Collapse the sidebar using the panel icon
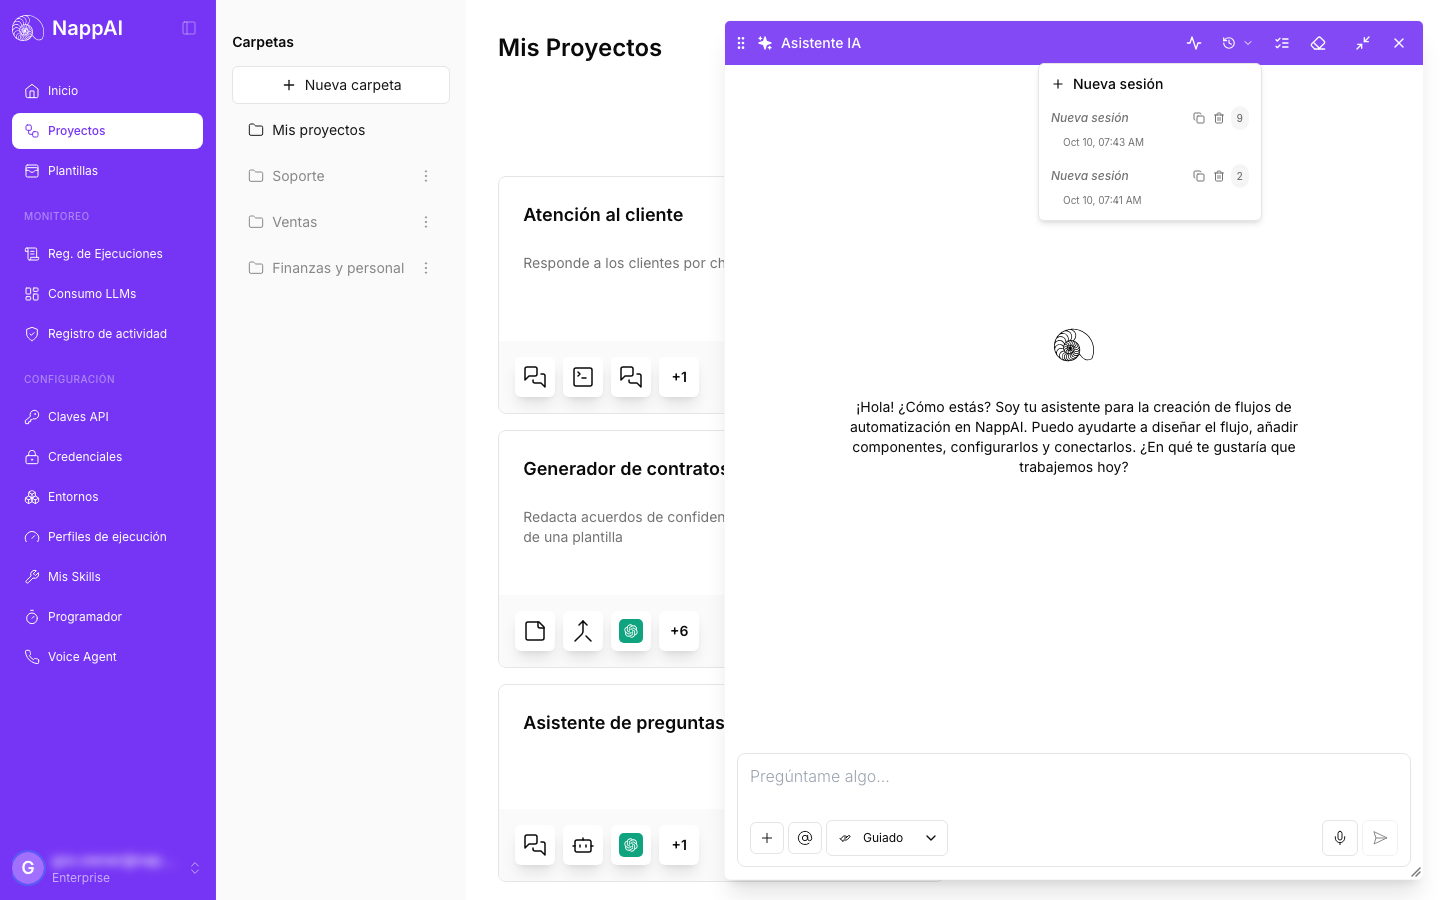 [x=189, y=28]
